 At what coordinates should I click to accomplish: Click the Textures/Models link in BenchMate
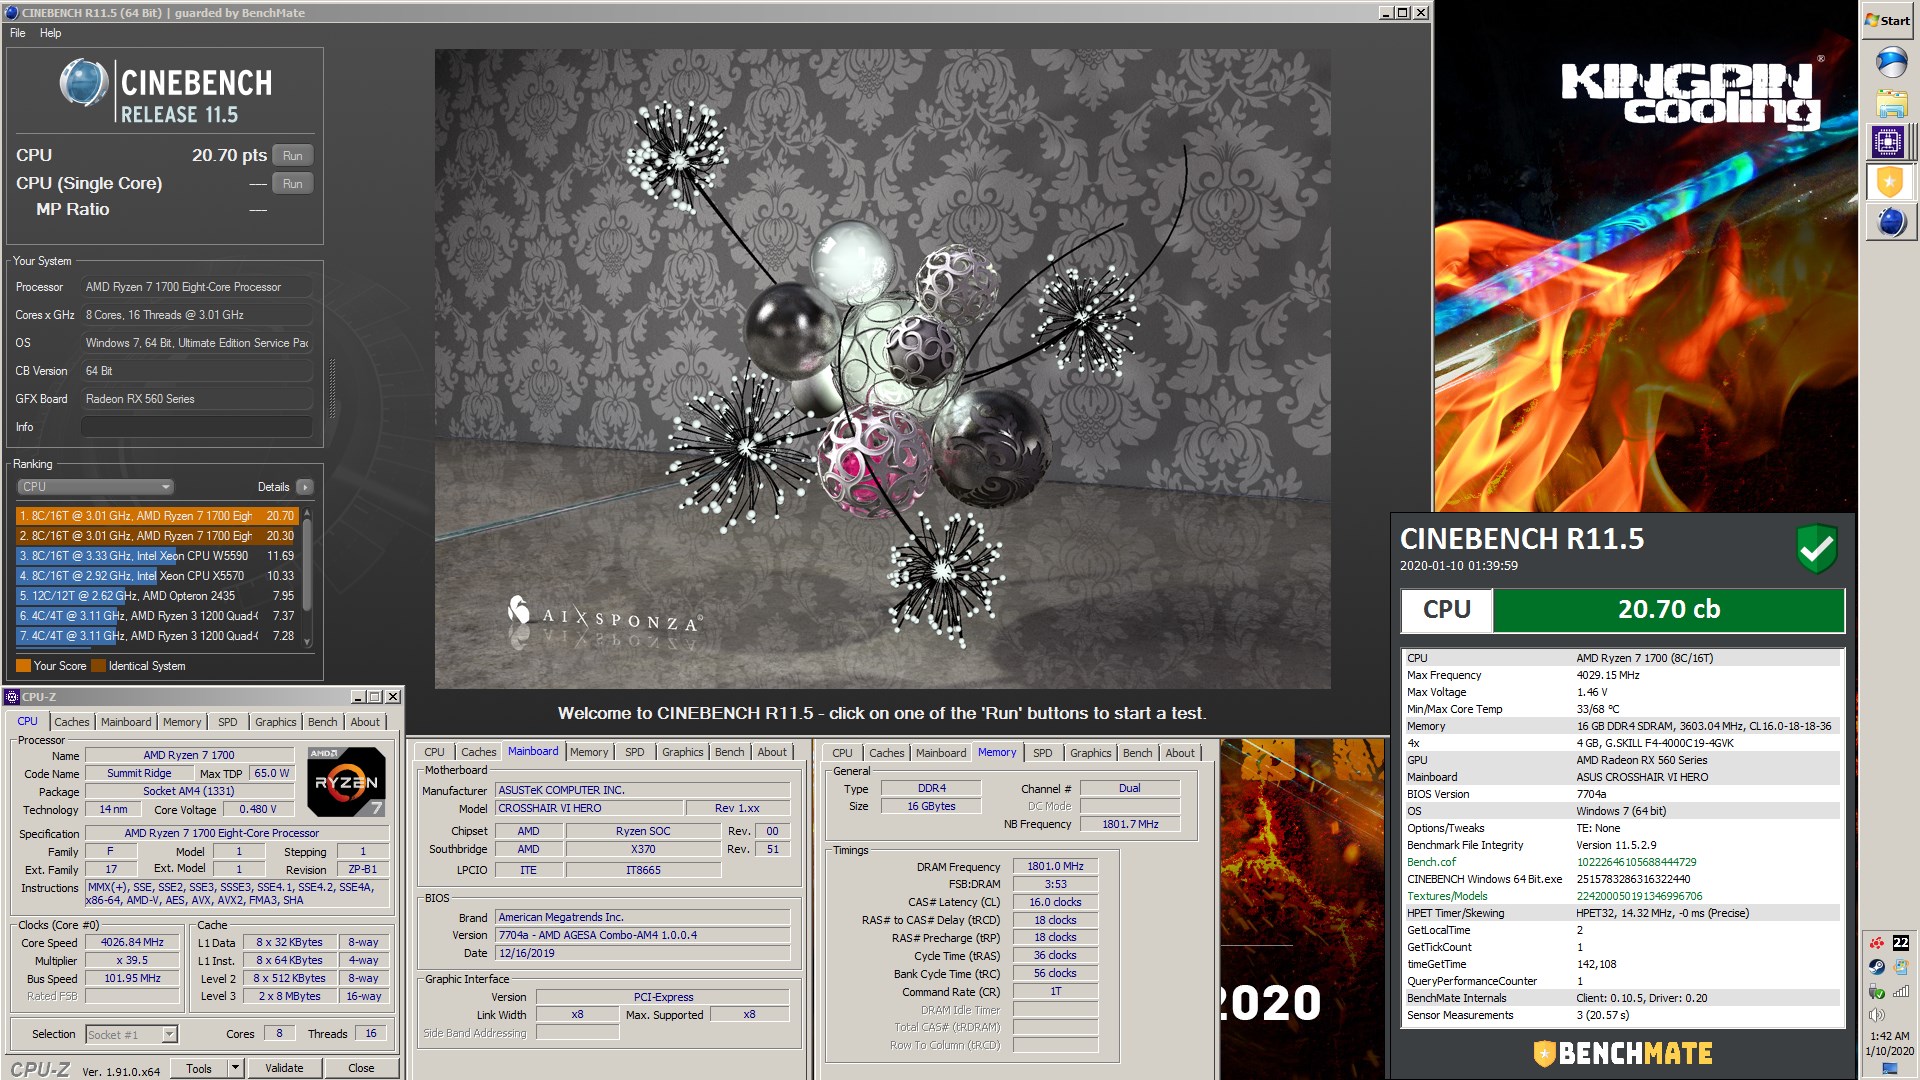(1447, 896)
